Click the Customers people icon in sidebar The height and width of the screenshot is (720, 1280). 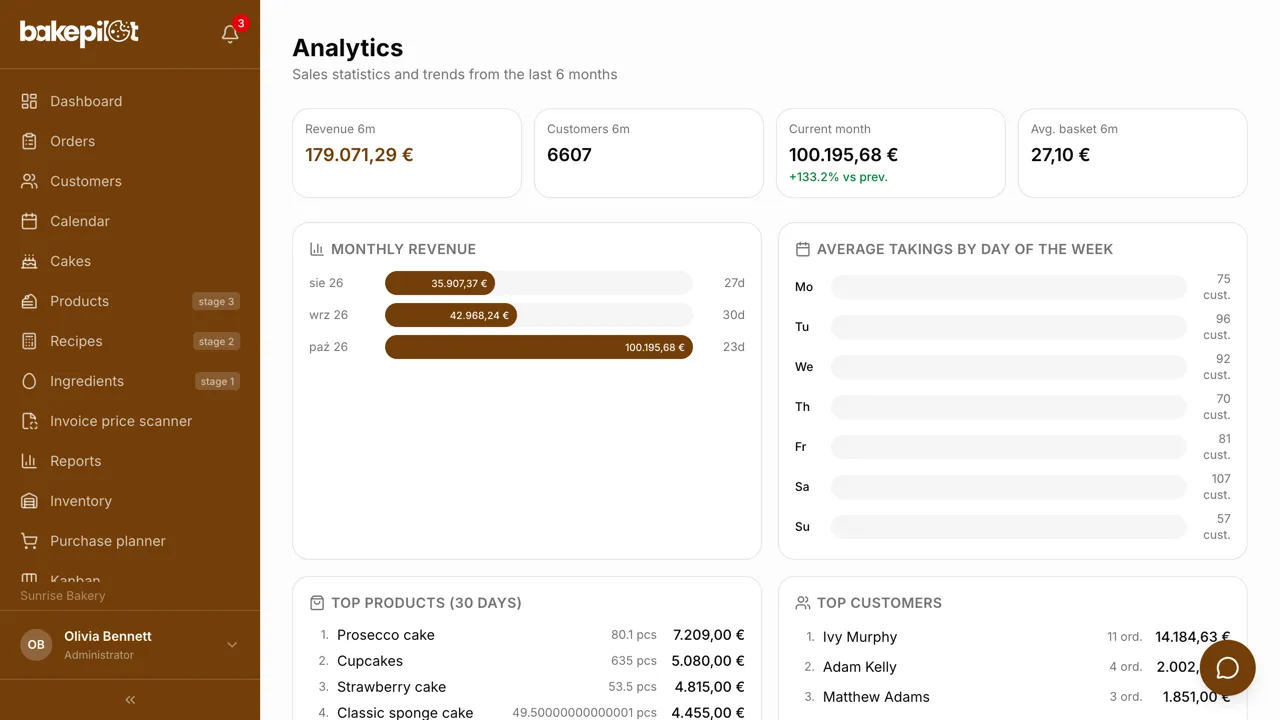(x=30, y=181)
